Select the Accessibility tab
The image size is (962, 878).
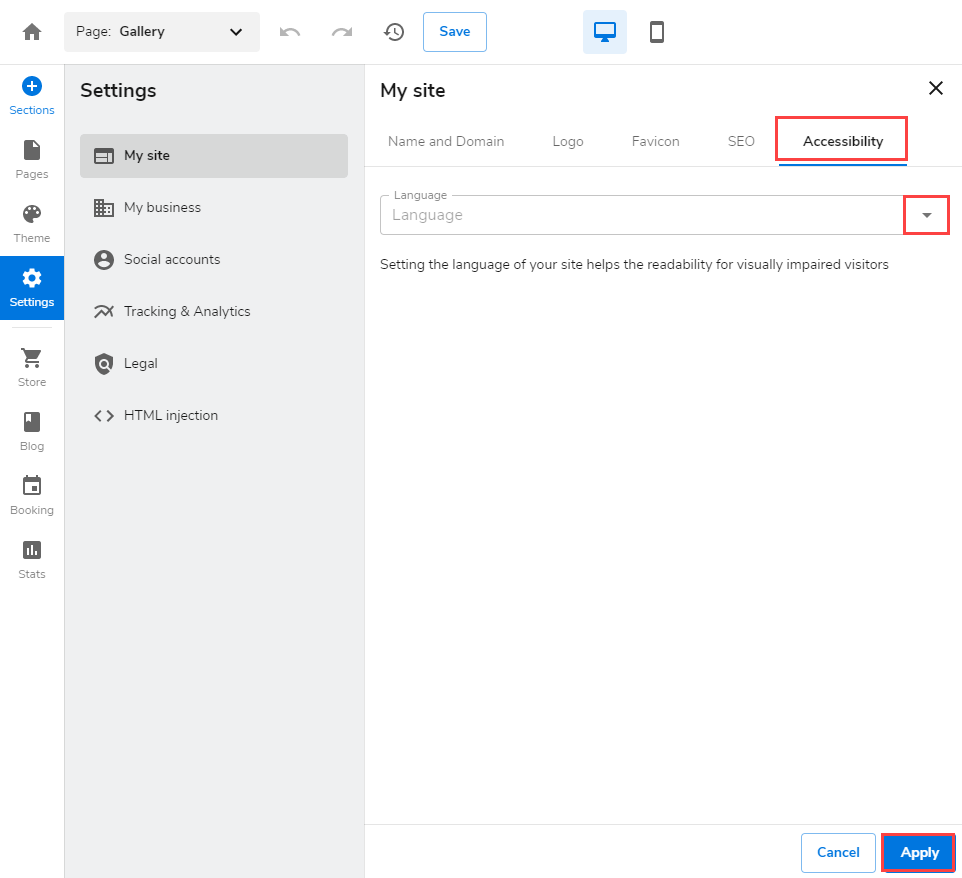pyautogui.click(x=843, y=142)
